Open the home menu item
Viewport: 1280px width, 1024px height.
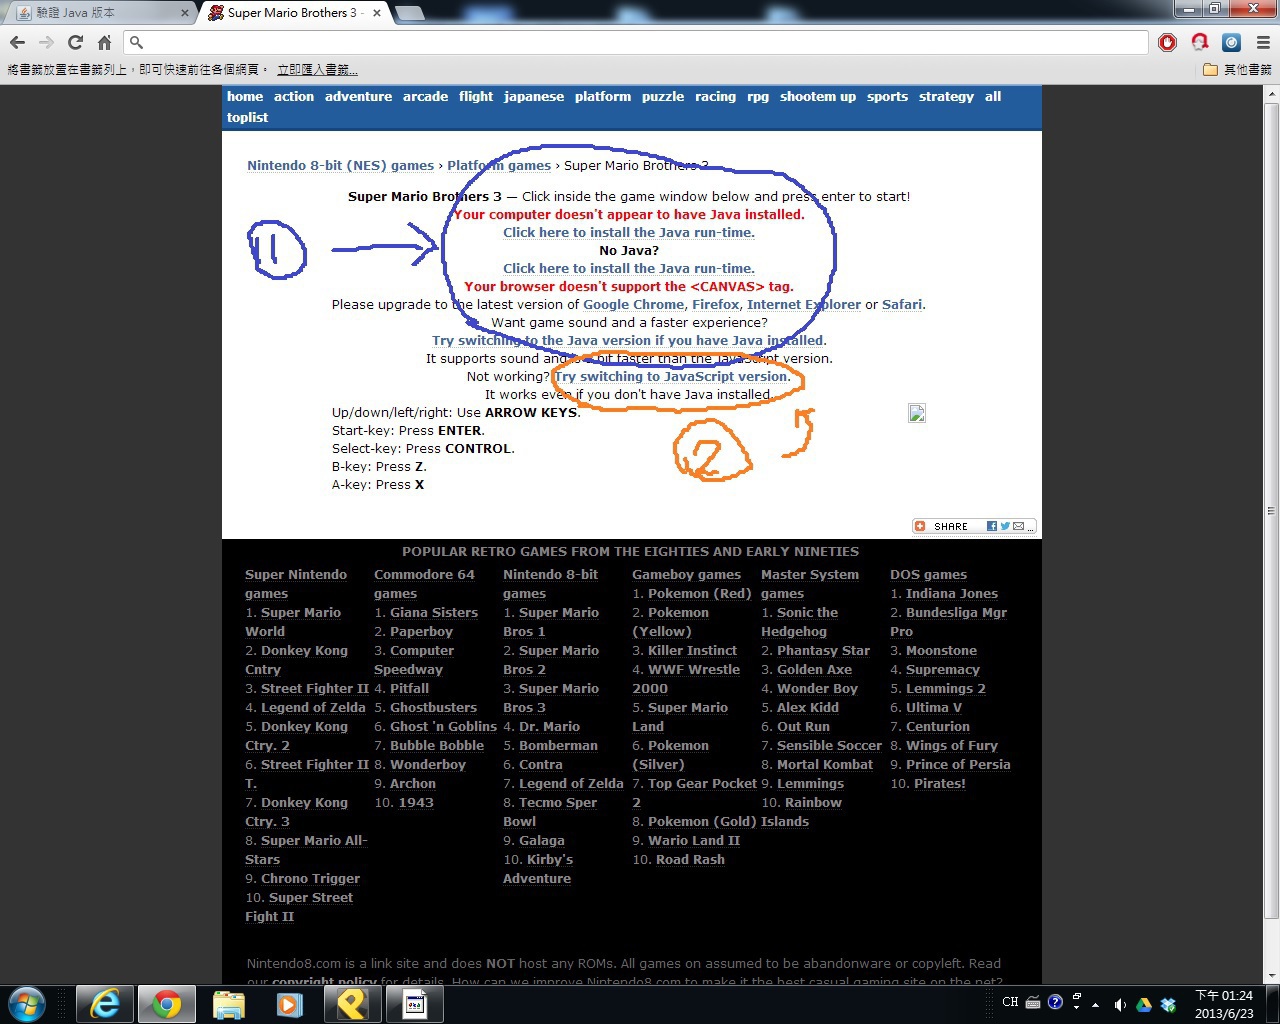pyautogui.click(x=245, y=96)
